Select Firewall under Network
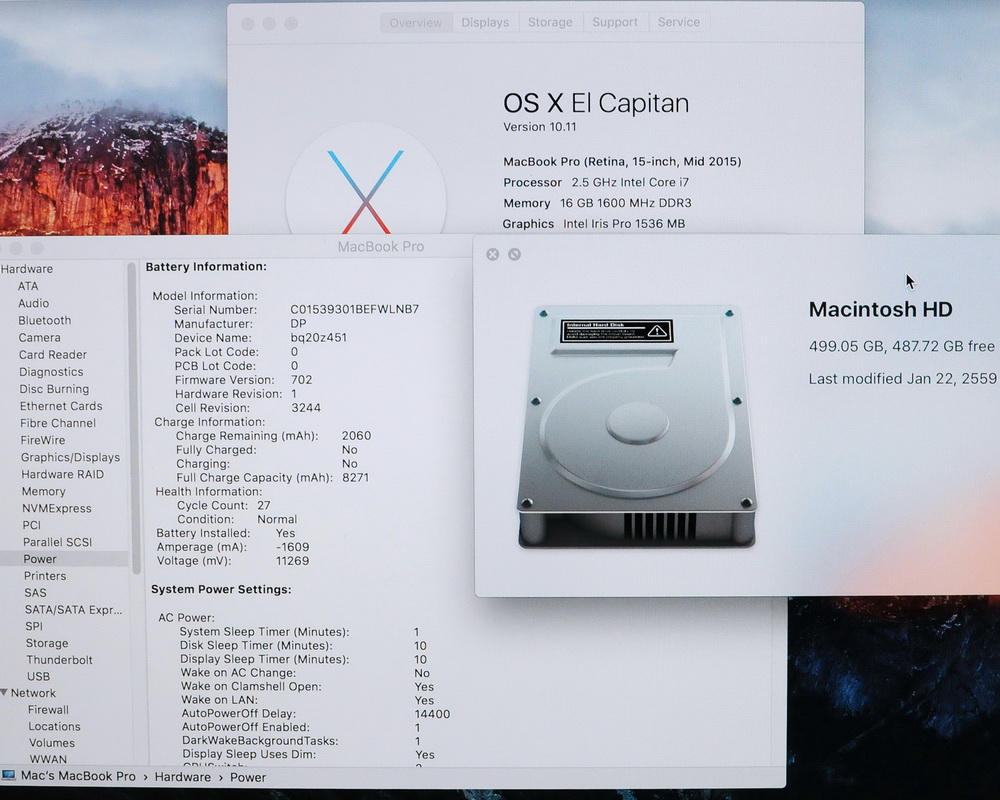This screenshot has width=1000, height=800. point(48,709)
